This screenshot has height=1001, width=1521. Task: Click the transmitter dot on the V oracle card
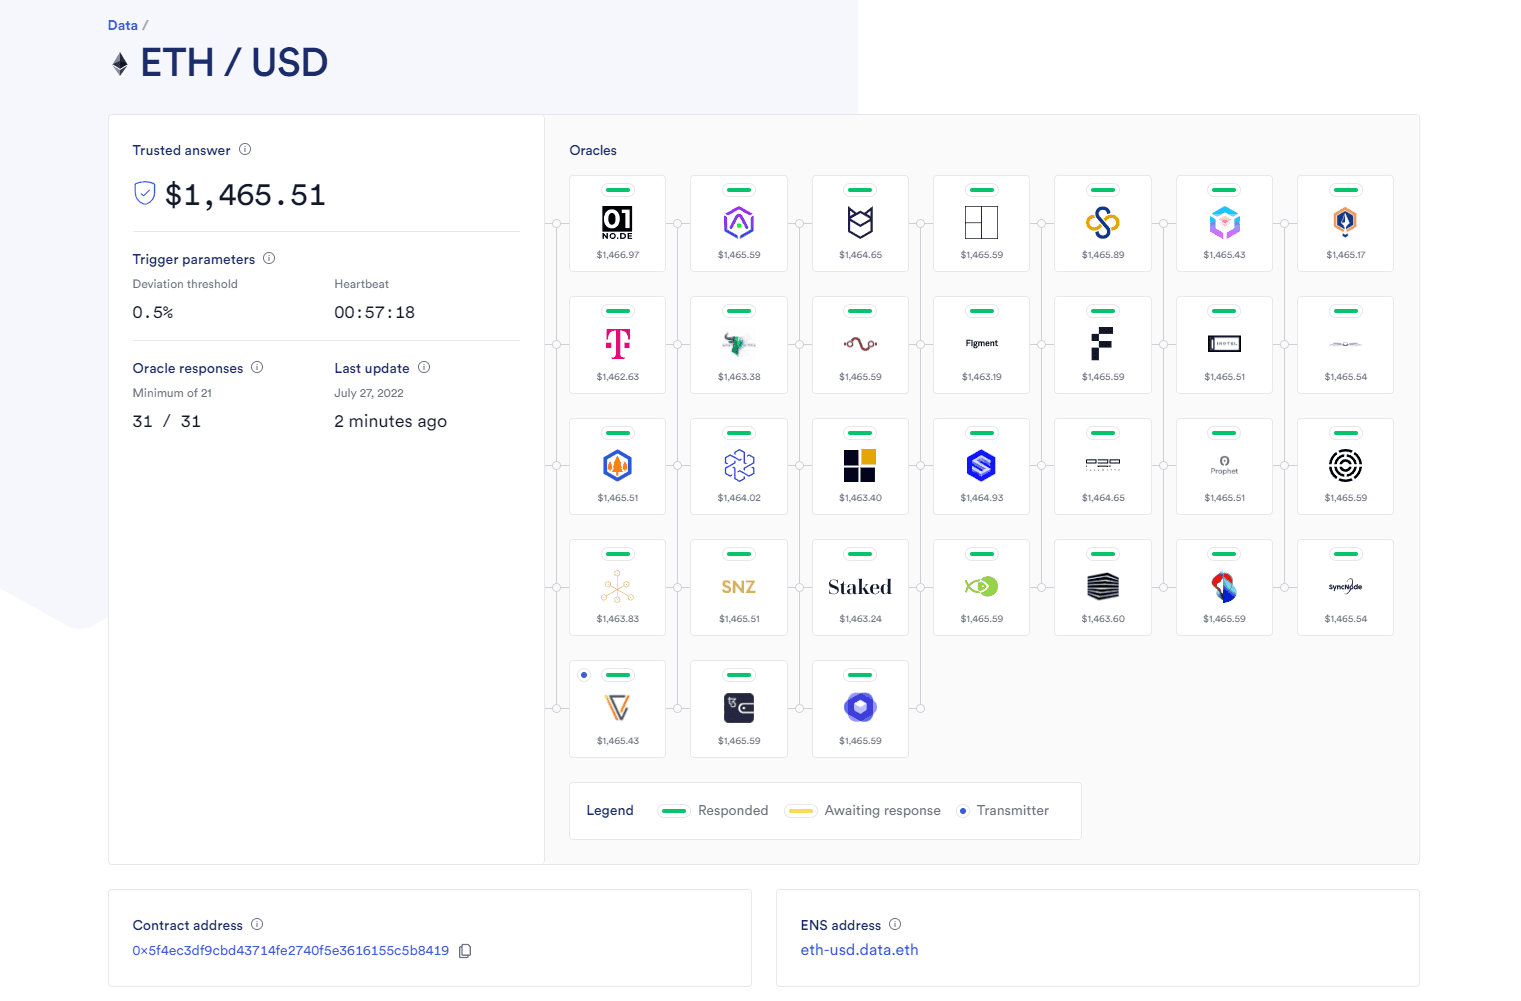point(584,675)
